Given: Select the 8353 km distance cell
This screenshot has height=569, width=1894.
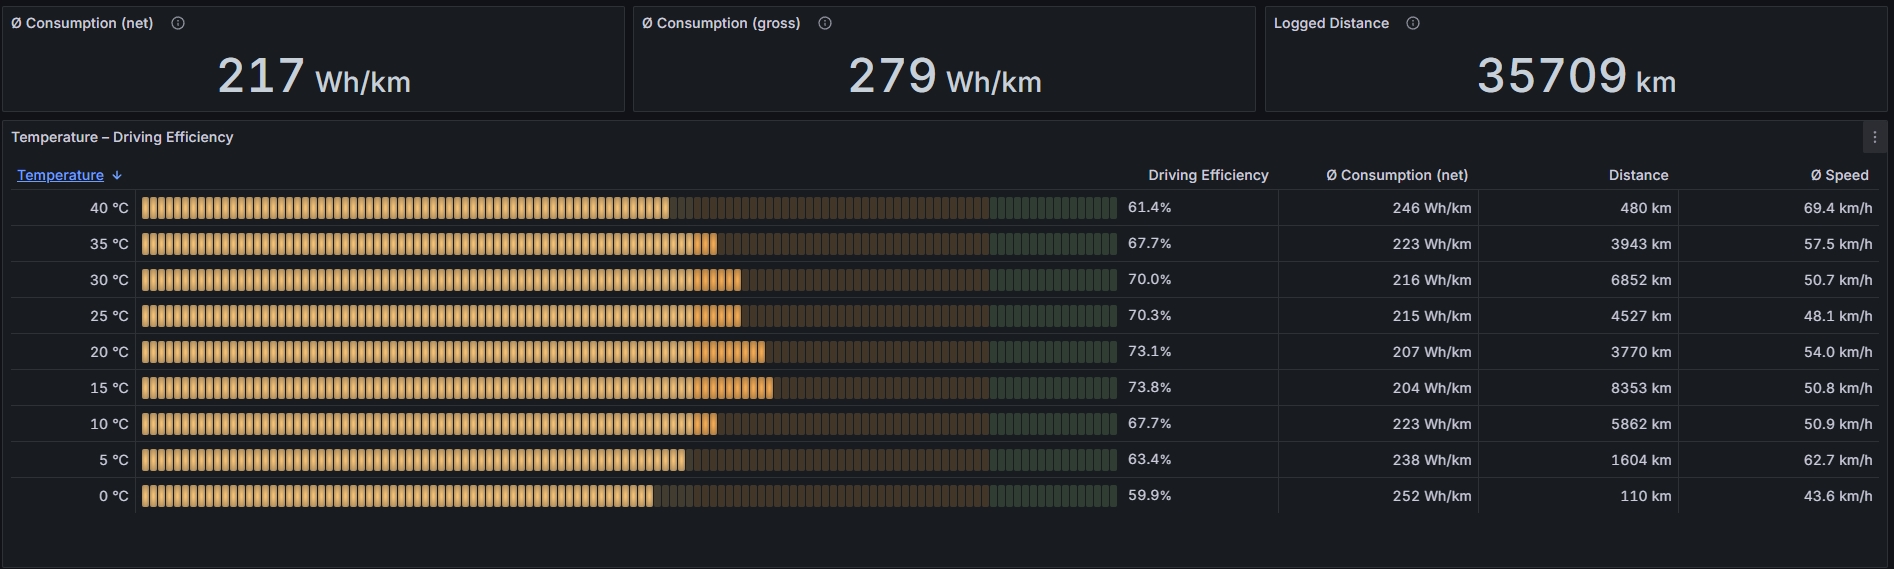Looking at the screenshot, I should pos(1640,388).
